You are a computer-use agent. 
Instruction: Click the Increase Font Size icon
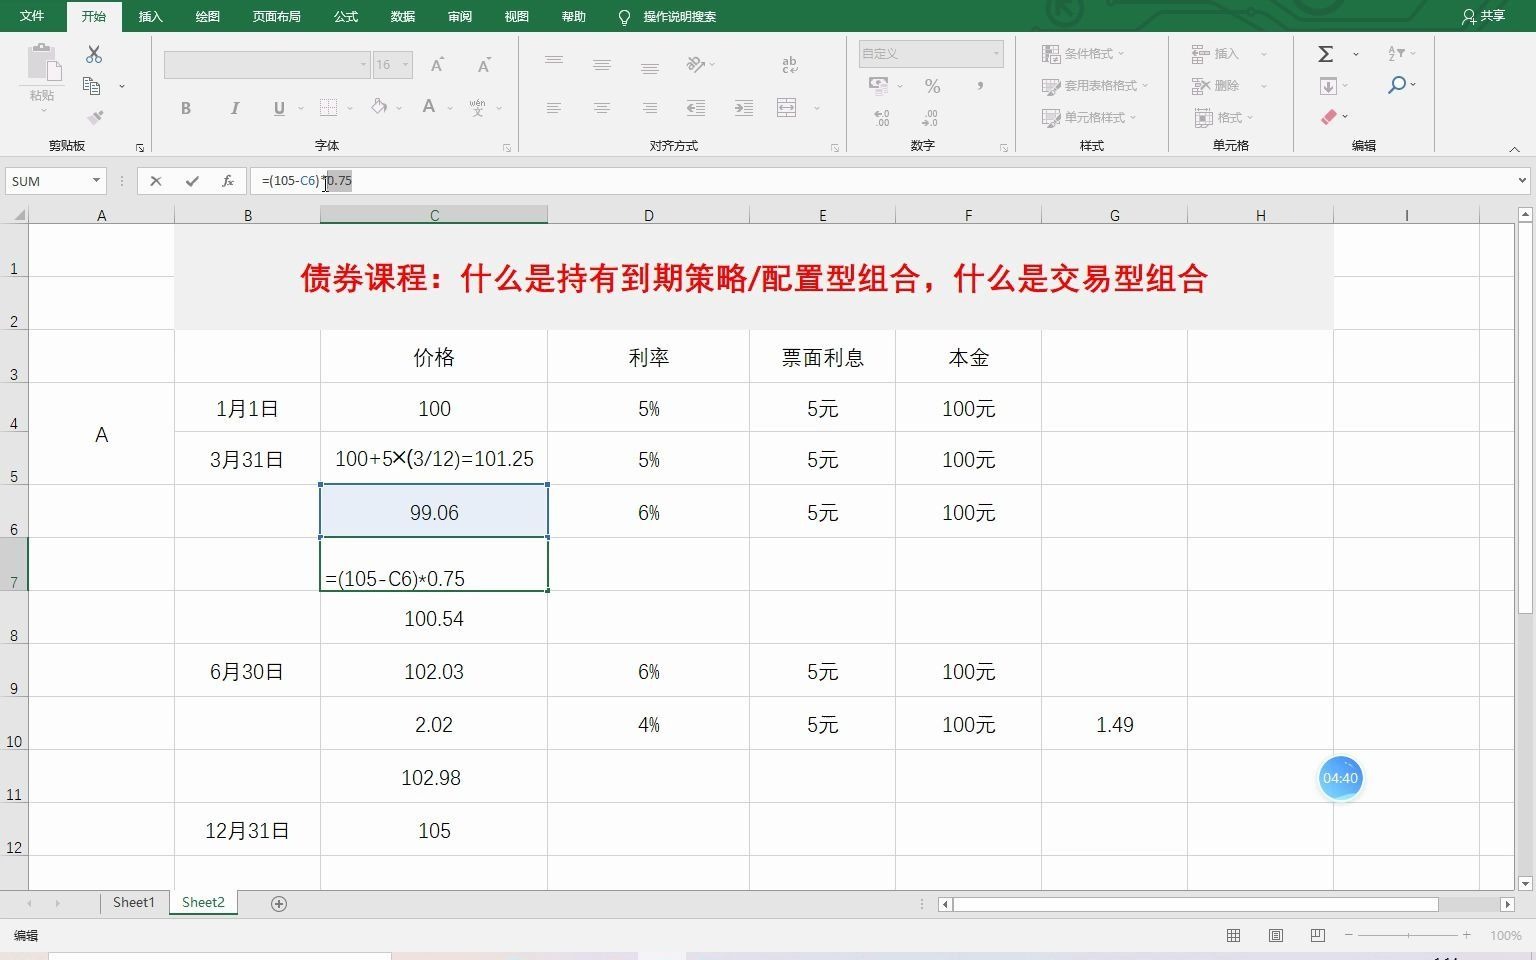(437, 65)
